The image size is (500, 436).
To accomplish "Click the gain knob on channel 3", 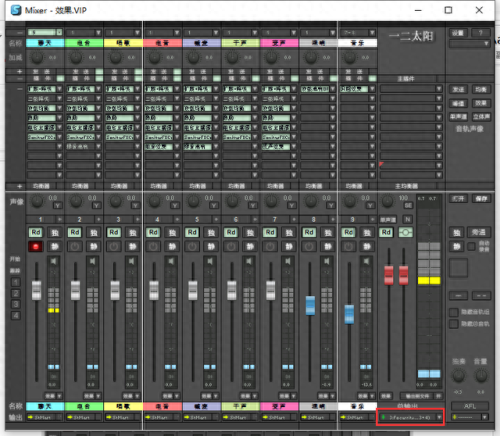I will (x=115, y=58).
